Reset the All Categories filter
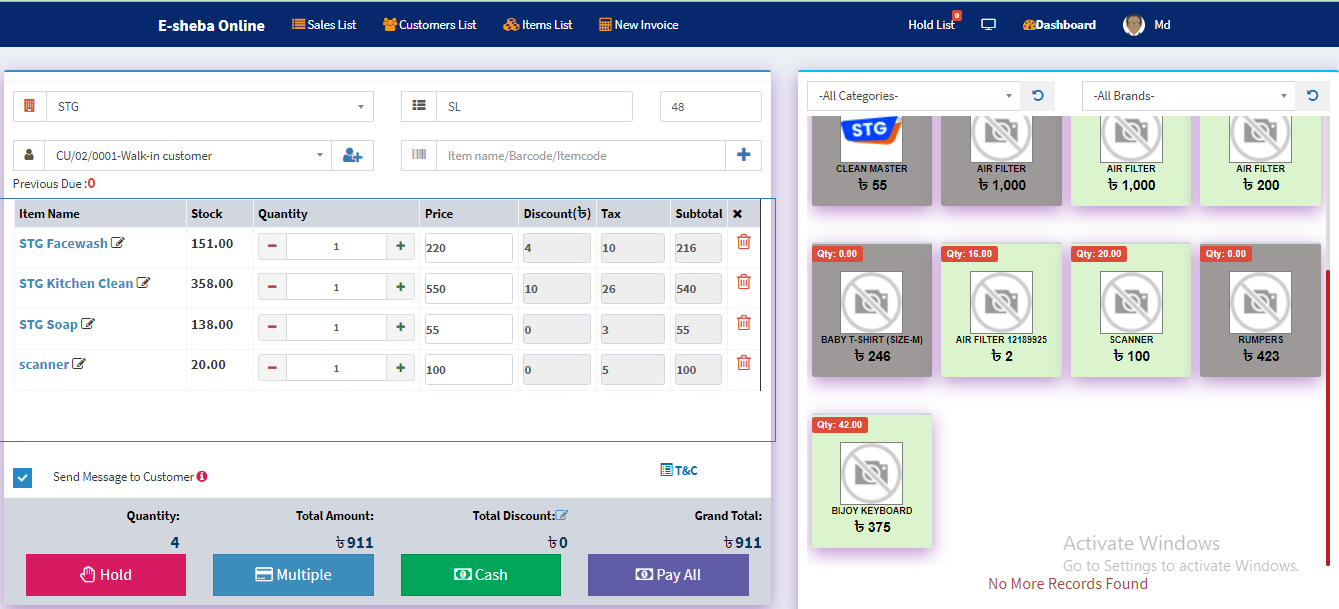The width and height of the screenshot is (1339, 609). coord(1038,96)
